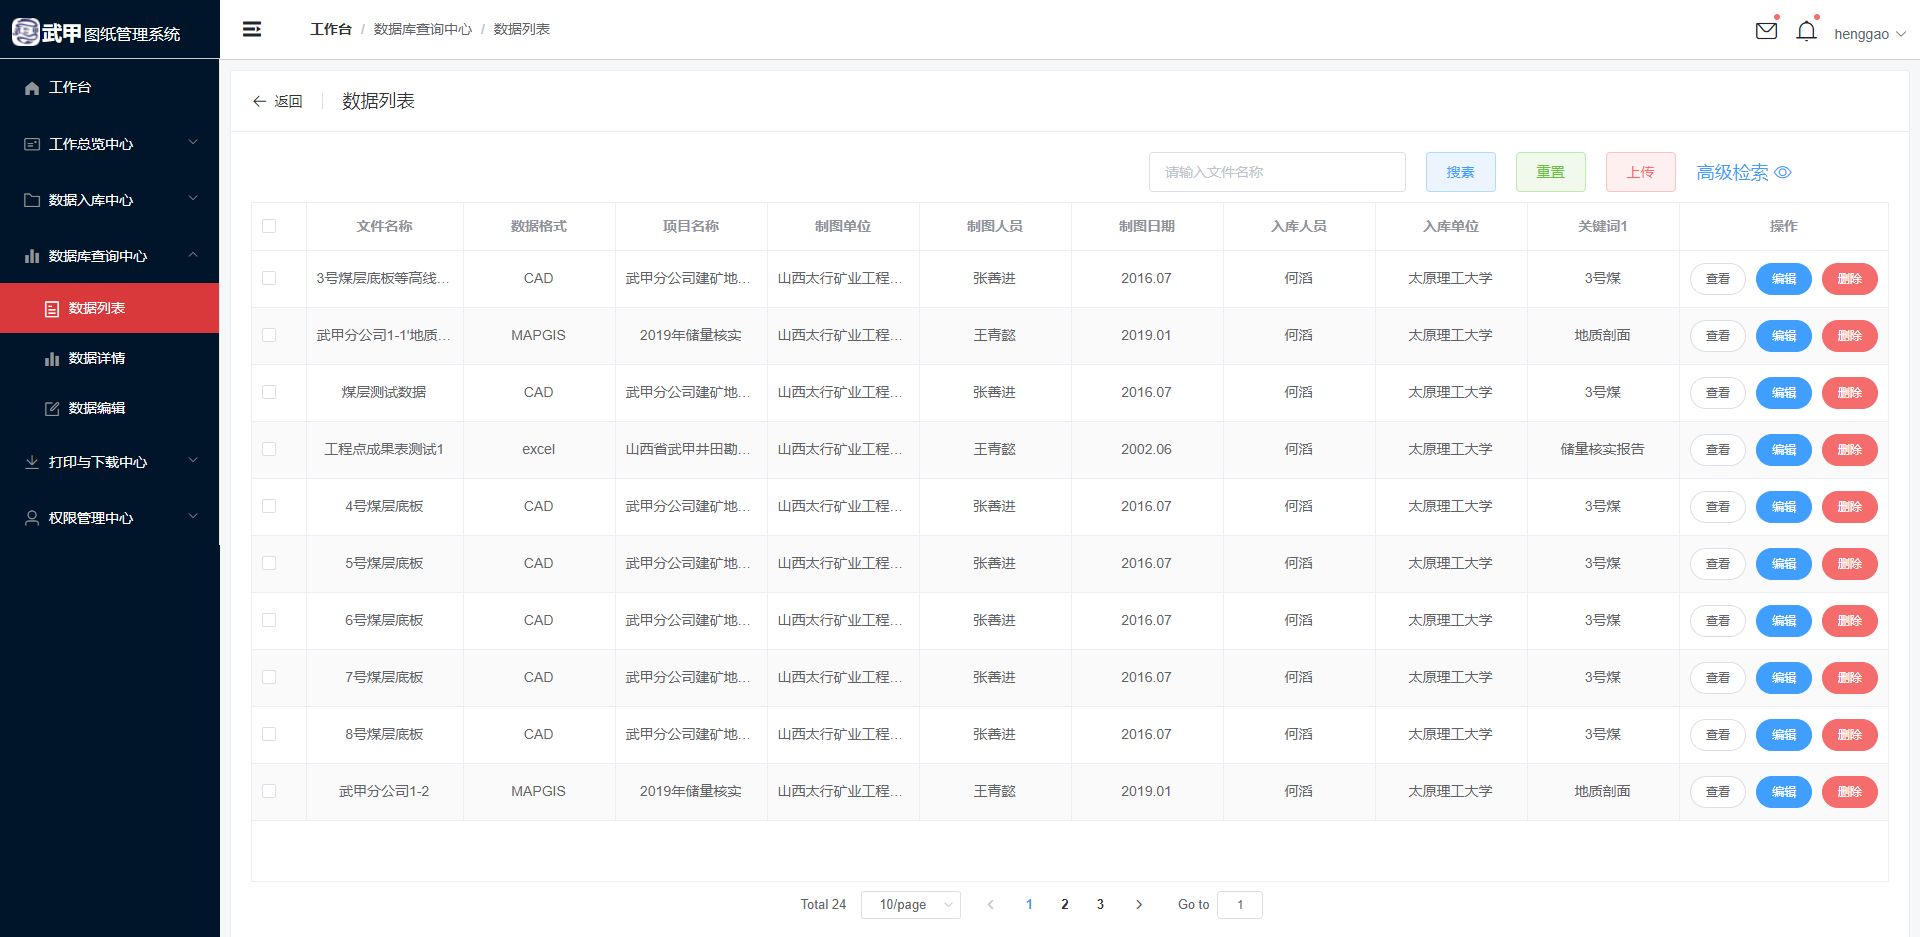Click the red 上传 upload button
This screenshot has width=1920, height=937.
point(1640,172)
